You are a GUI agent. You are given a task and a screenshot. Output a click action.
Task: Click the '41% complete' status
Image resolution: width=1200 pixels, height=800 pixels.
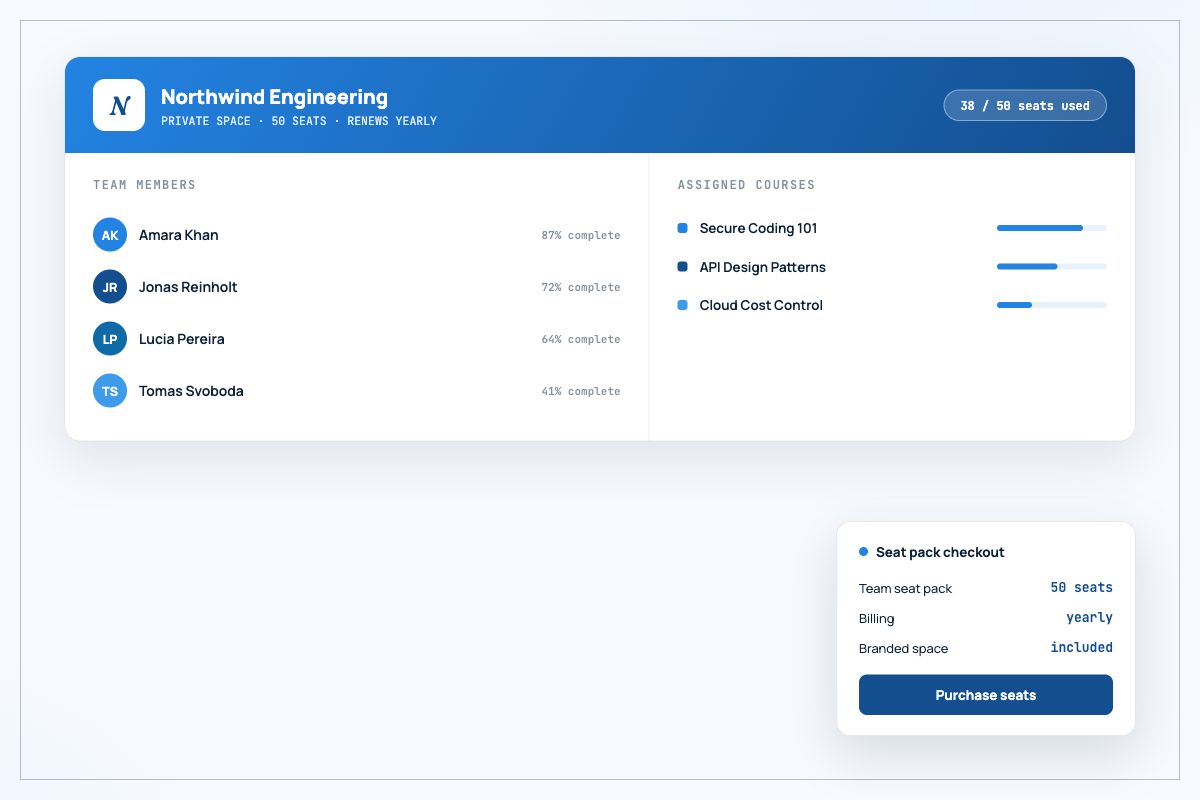[581, 391]
